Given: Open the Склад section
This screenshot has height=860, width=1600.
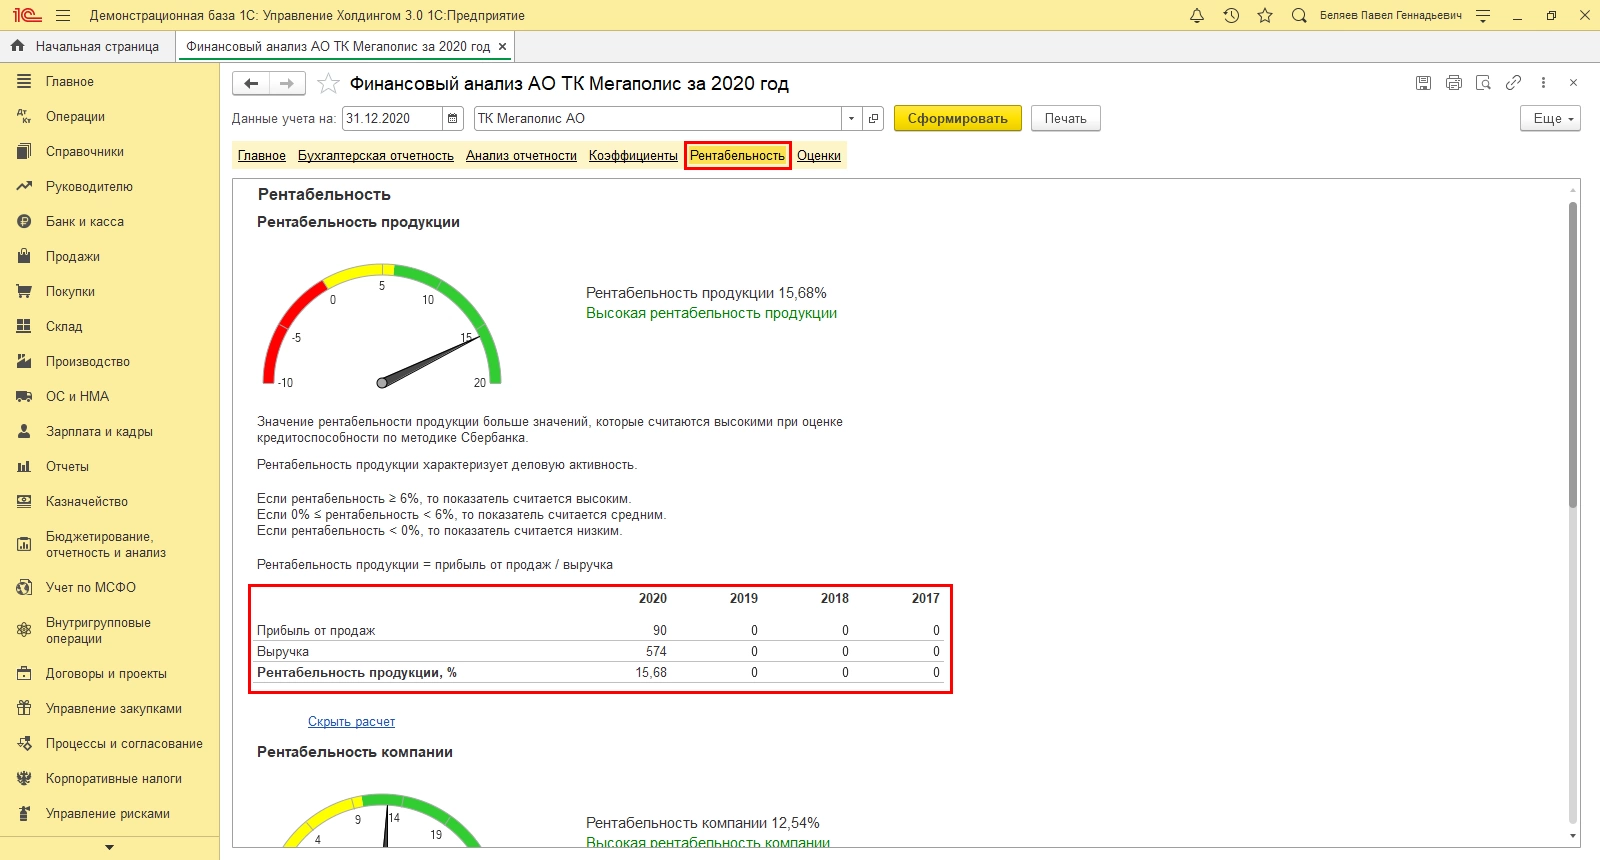Looking at the screenshot, I should coord(110,327).
